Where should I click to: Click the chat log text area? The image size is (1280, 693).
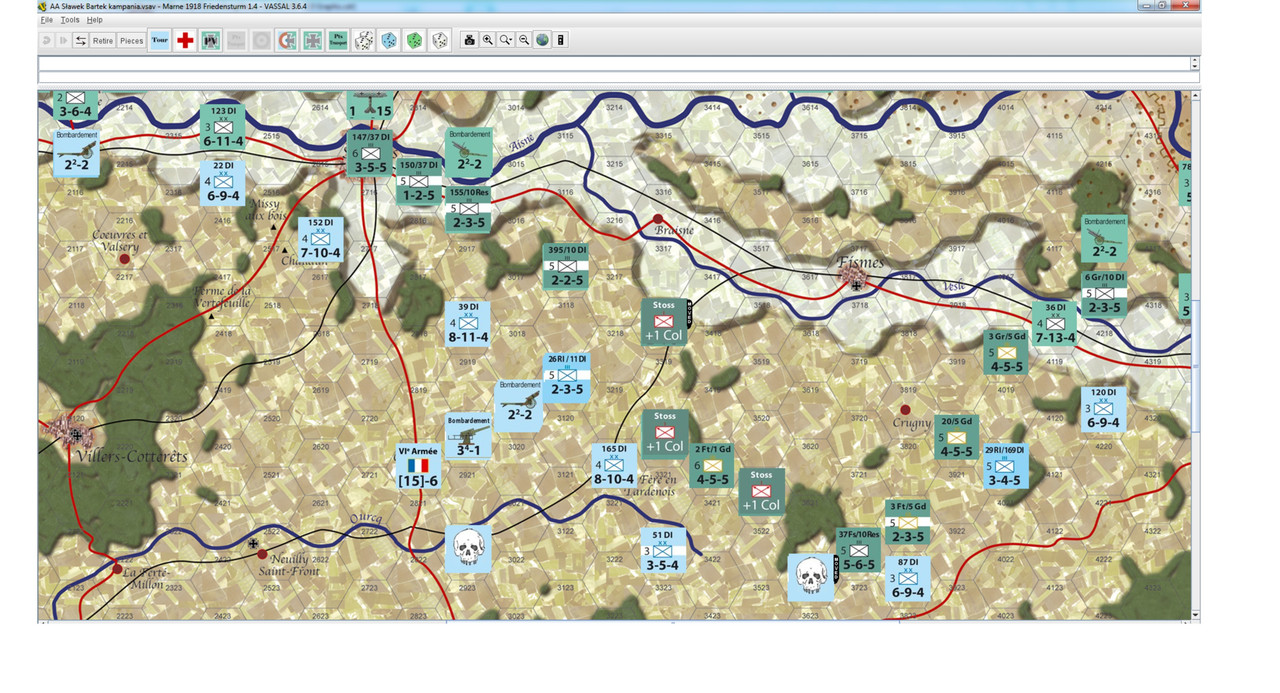click(x=614, y=63)
